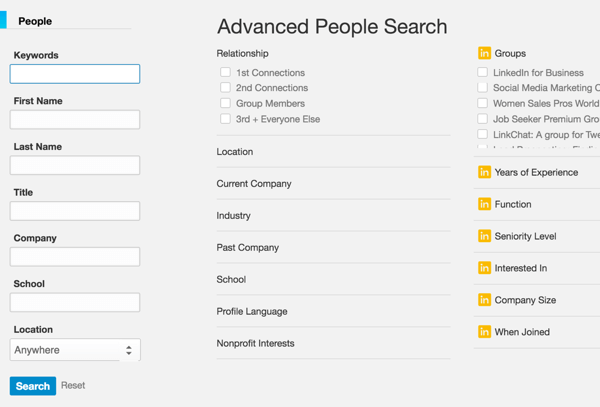Click the Company text field
Viewport: 600px width, 407px height.
tap(75, 257)
